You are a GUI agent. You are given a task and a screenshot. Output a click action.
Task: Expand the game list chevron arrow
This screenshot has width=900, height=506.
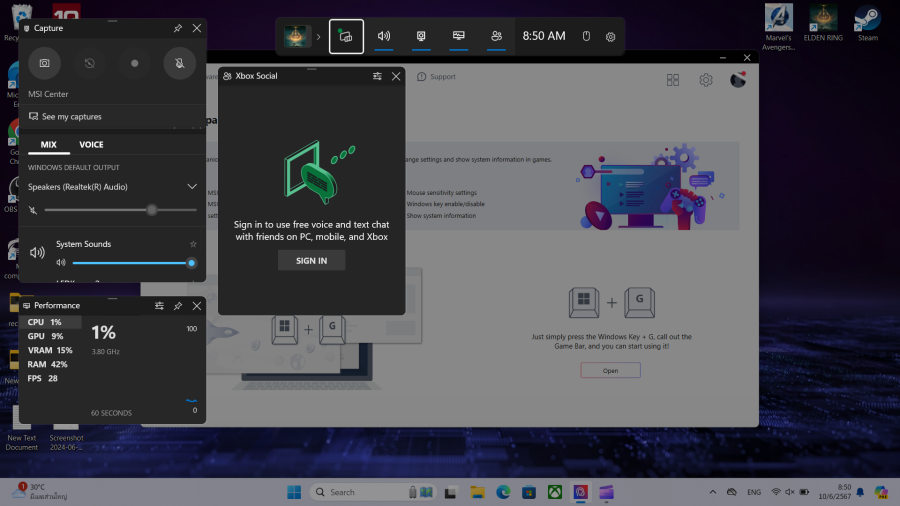click(x=318, y=36)
